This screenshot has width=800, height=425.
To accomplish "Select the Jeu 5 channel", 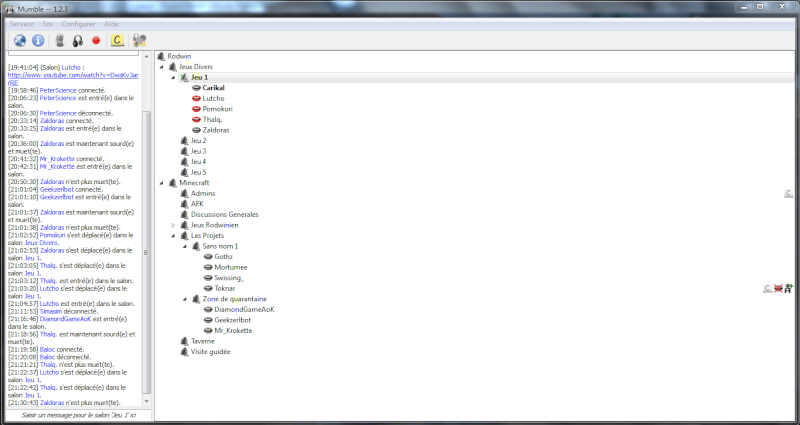I will point(198,172).
